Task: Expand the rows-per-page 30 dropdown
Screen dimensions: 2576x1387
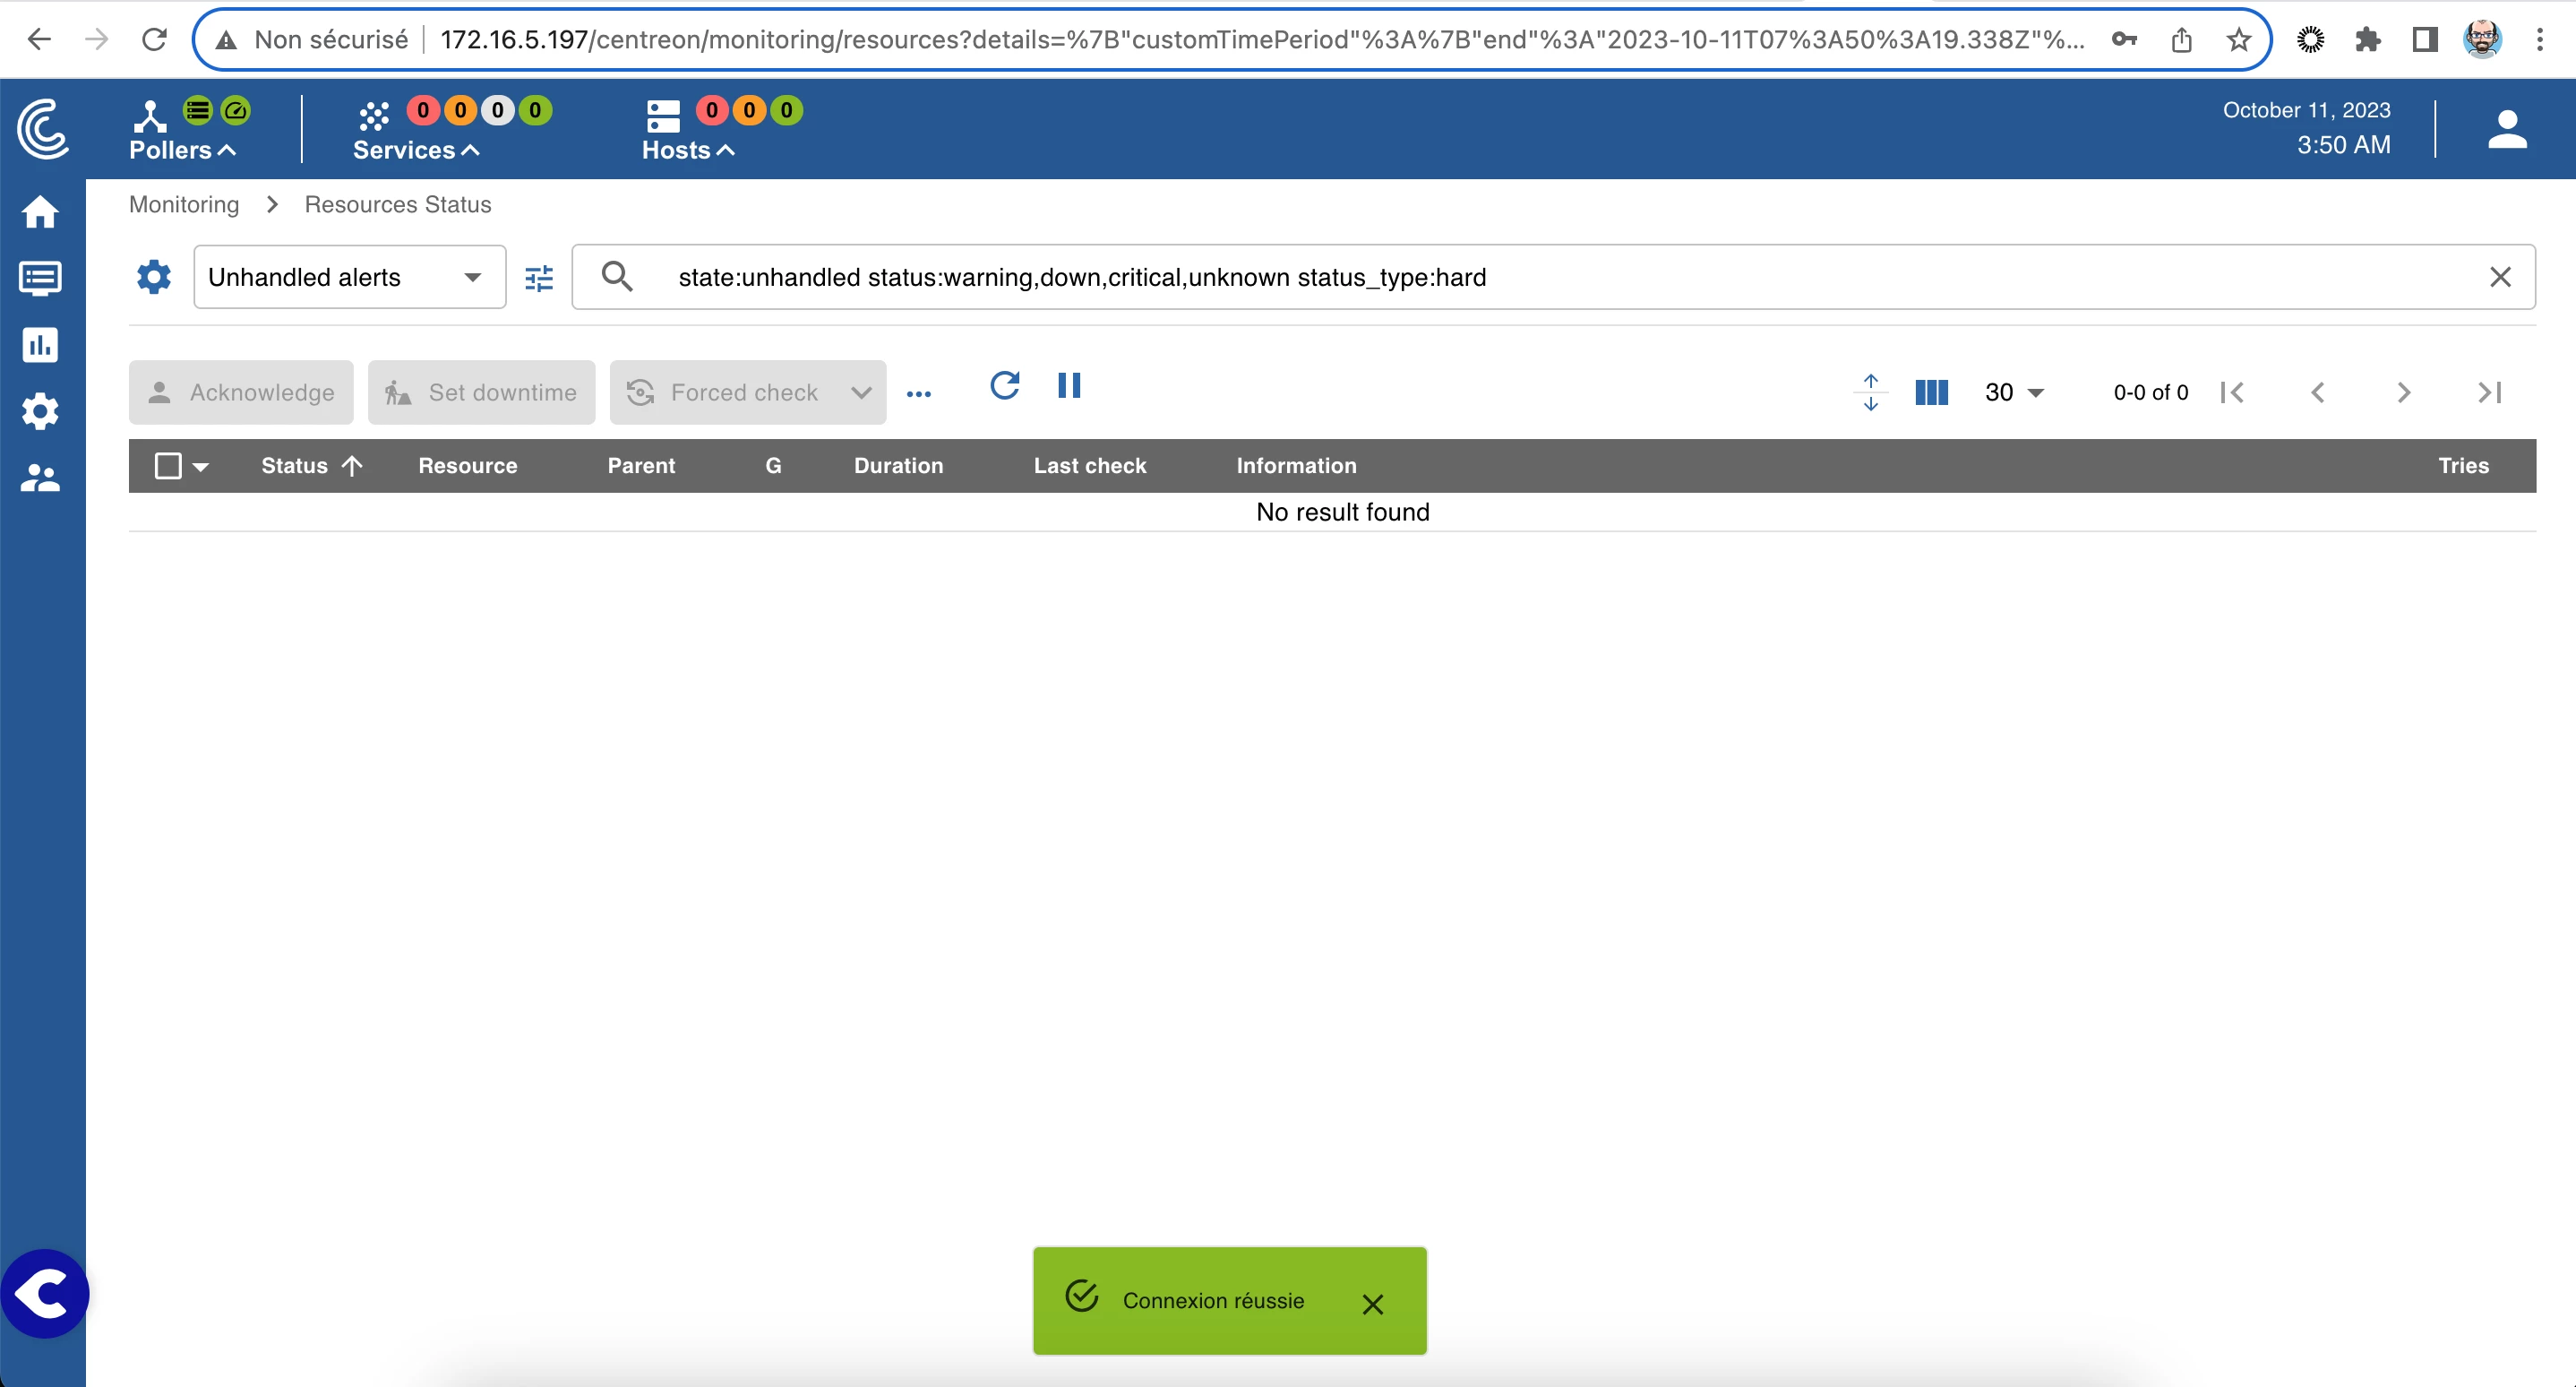Action: click(2014, 392)
